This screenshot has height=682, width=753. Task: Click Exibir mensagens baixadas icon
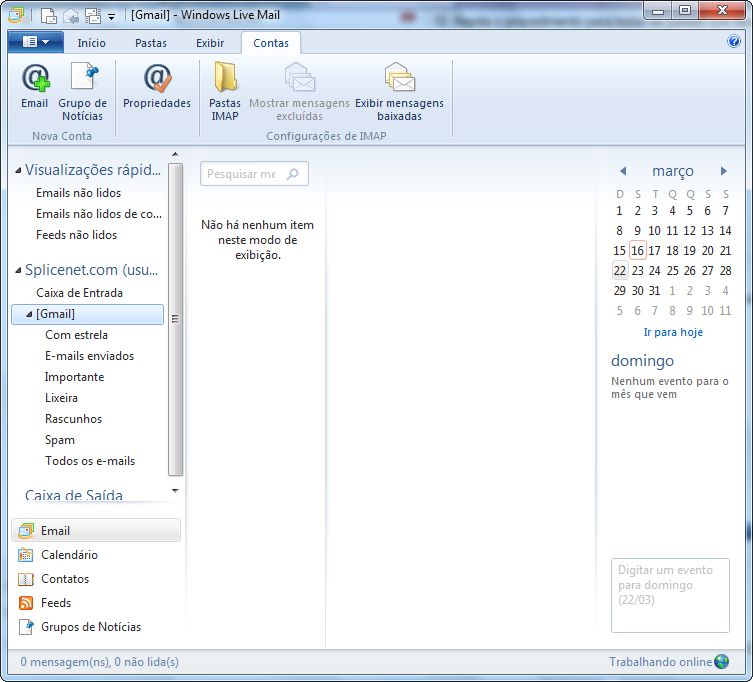coord(400,78)
